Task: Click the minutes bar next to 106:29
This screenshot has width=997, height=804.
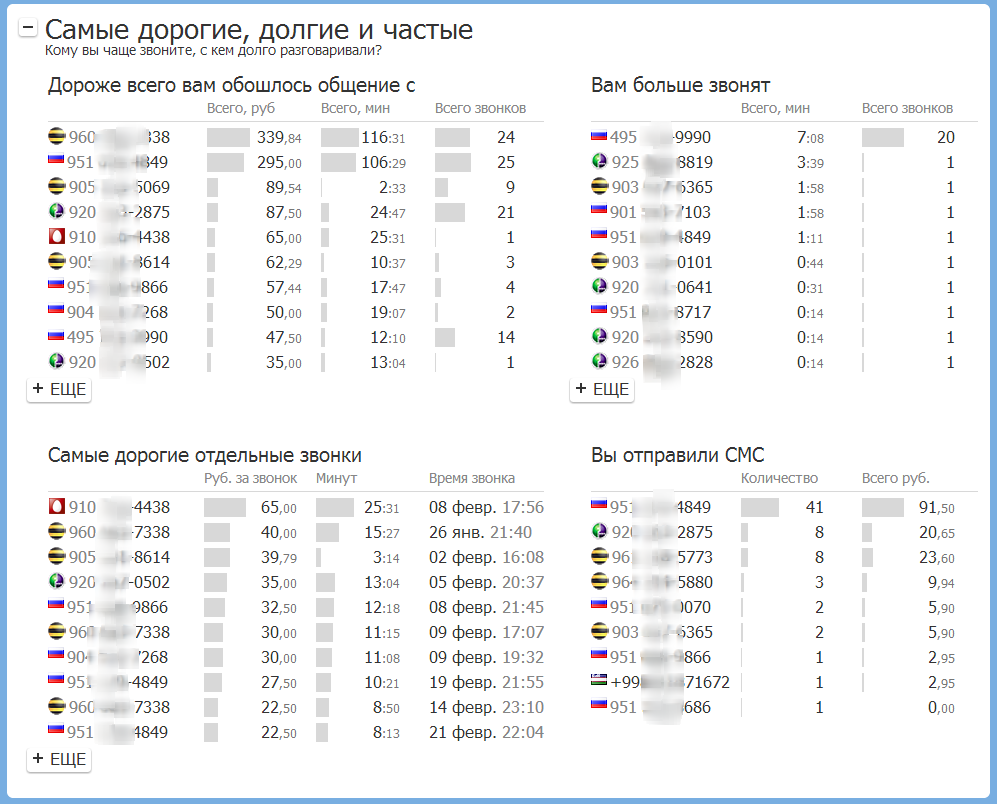Action: pos(338,162)
